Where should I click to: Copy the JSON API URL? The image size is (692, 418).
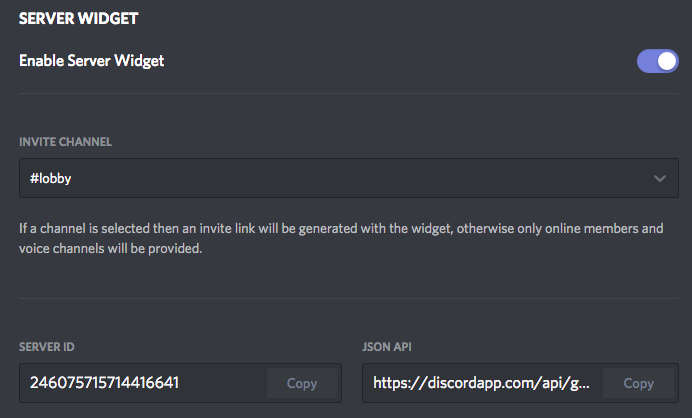click(638, 382)
